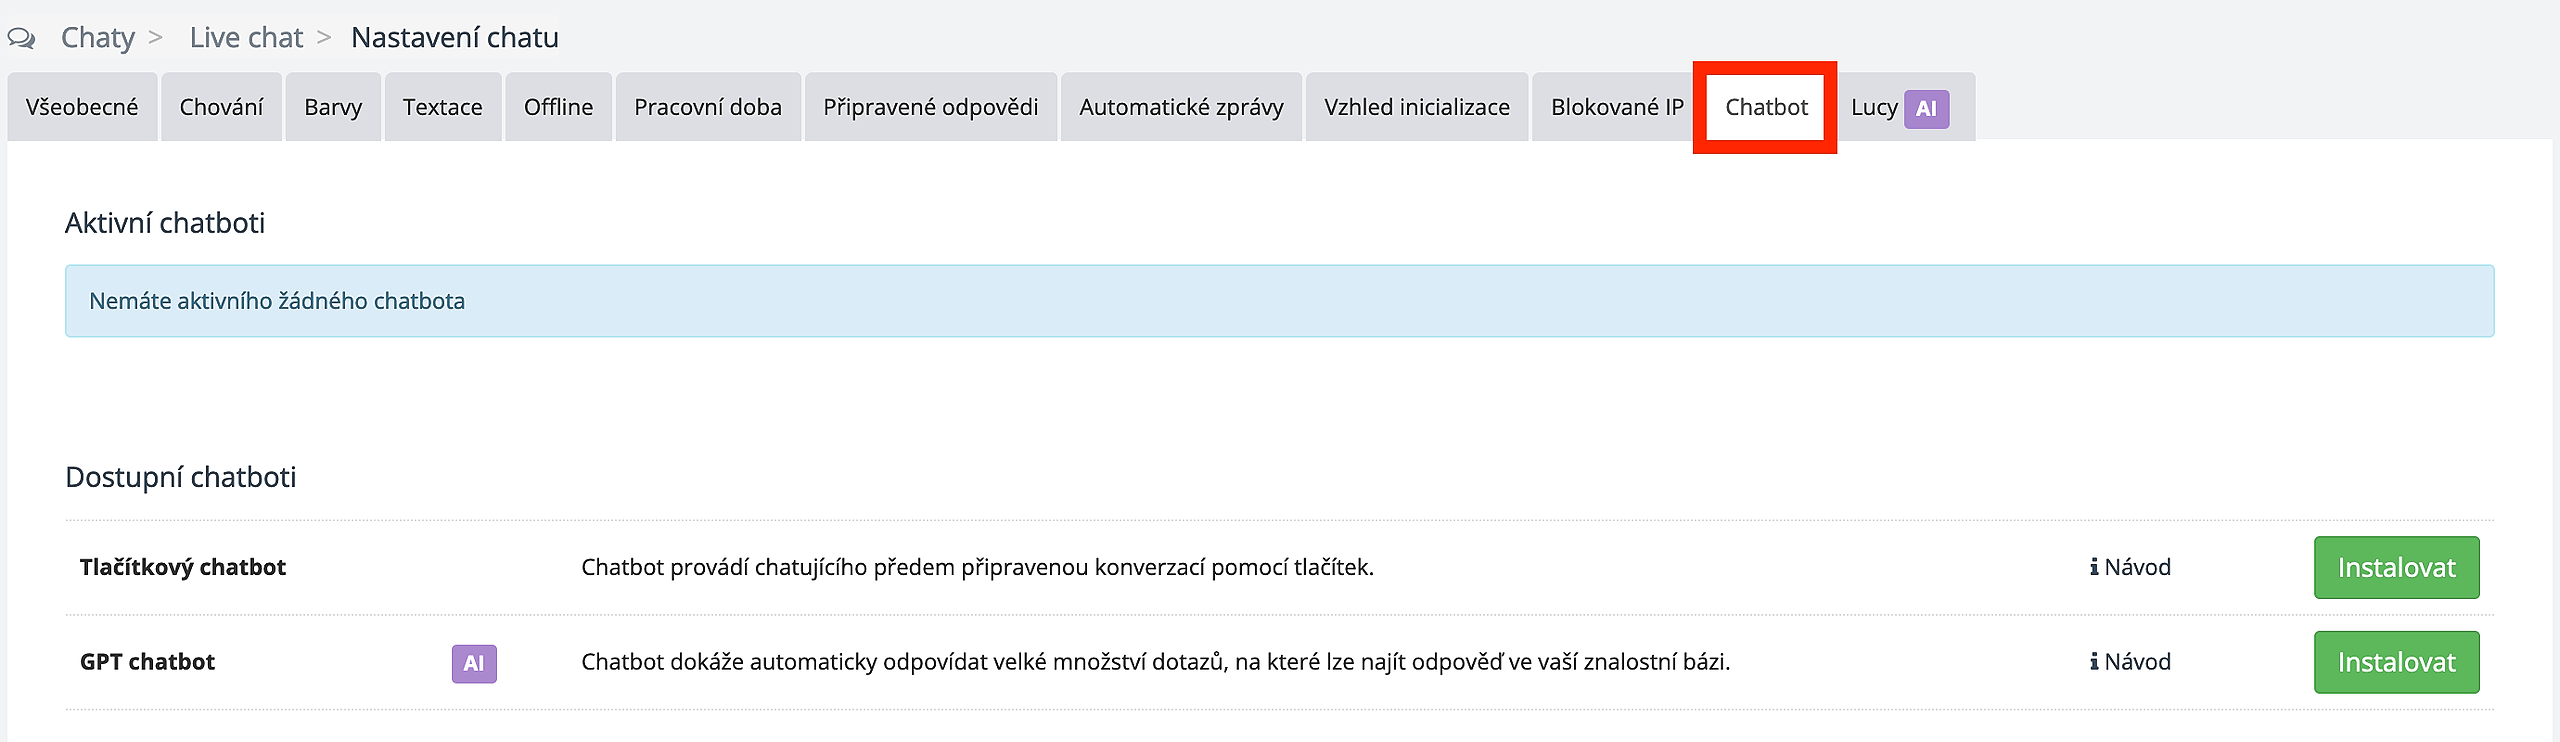Viewport: 2560px width, 742px height.
Task: Open the Barvy tab
Action: (x=333, y=107)
